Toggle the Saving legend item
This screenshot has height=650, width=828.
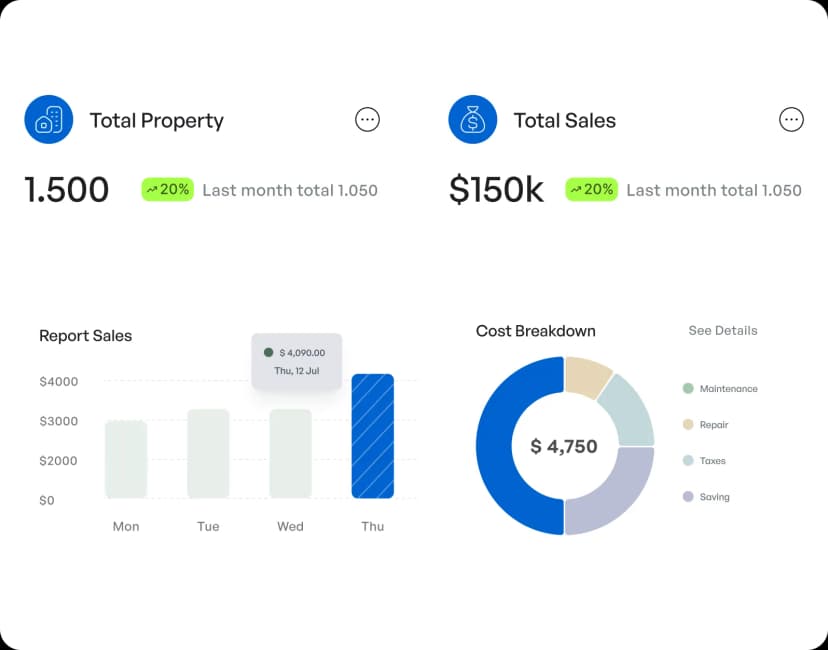click(x=706, y=497)
